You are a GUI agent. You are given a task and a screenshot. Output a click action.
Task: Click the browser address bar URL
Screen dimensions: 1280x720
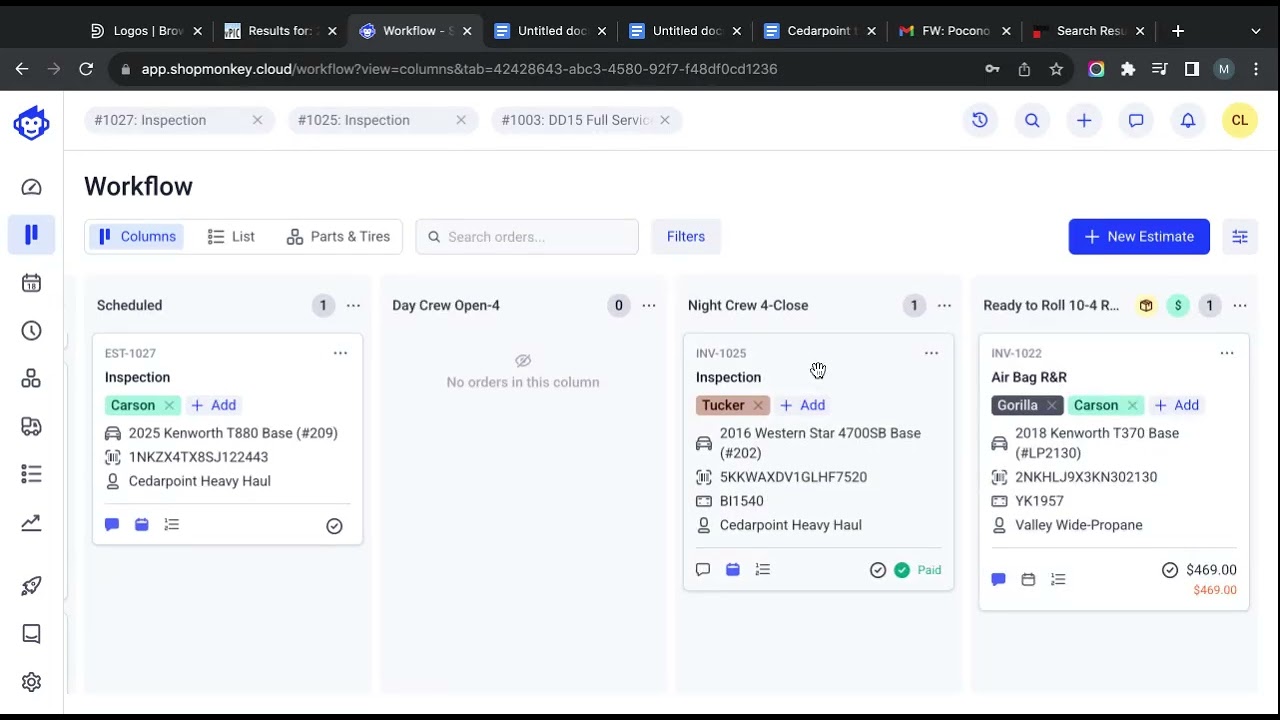[459, 69]
